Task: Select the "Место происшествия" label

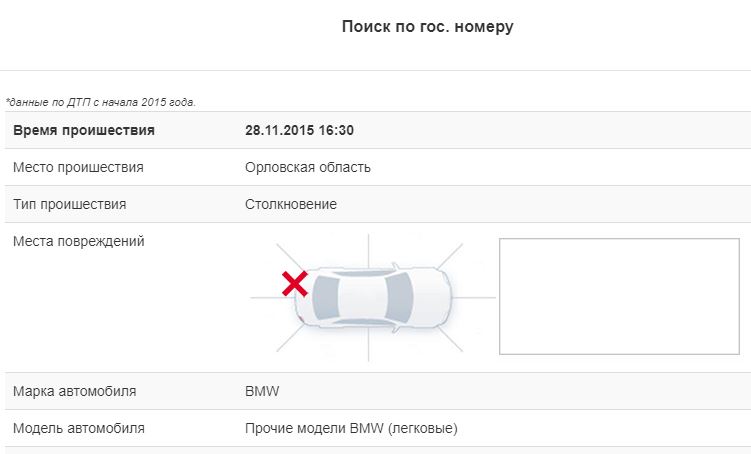Action: point(79,167)
